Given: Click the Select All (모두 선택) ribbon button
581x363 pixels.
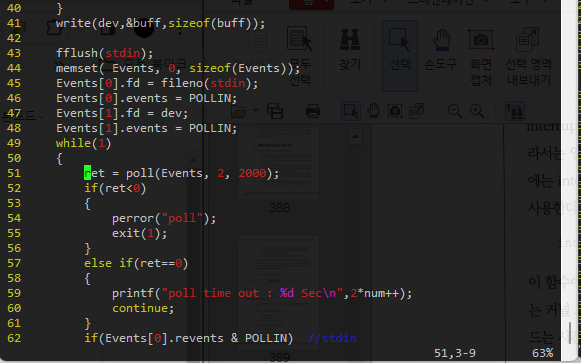Looking at the screenshot, I should click(x=300, y=56).
